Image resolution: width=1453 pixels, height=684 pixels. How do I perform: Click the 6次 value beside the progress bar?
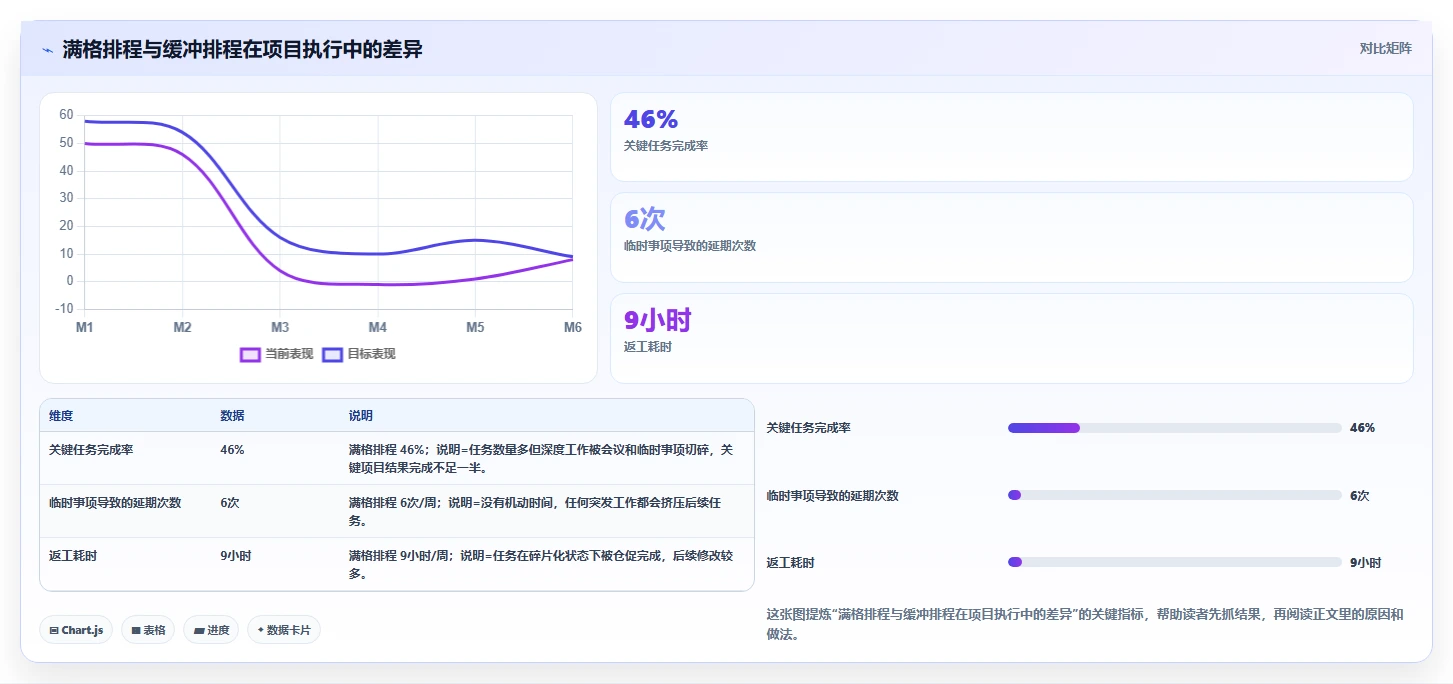pos(1360,496)
